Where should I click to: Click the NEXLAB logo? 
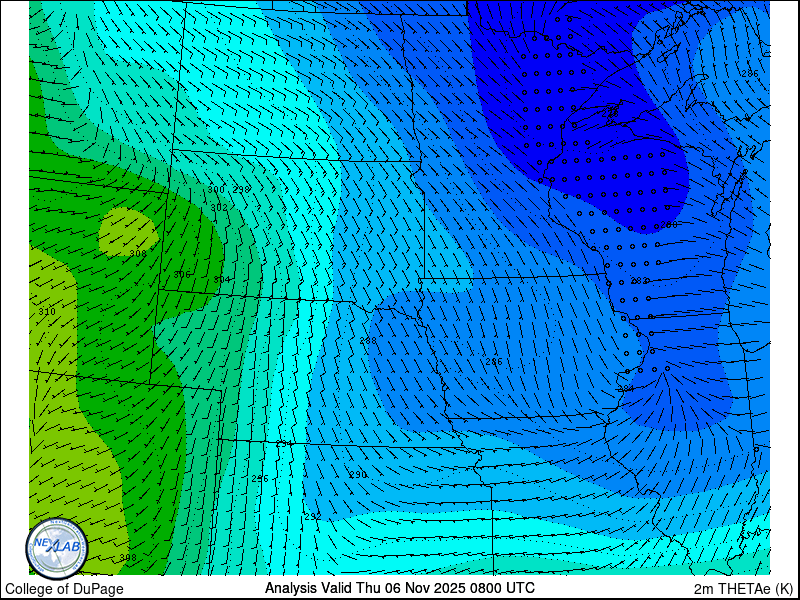point(57,548)
